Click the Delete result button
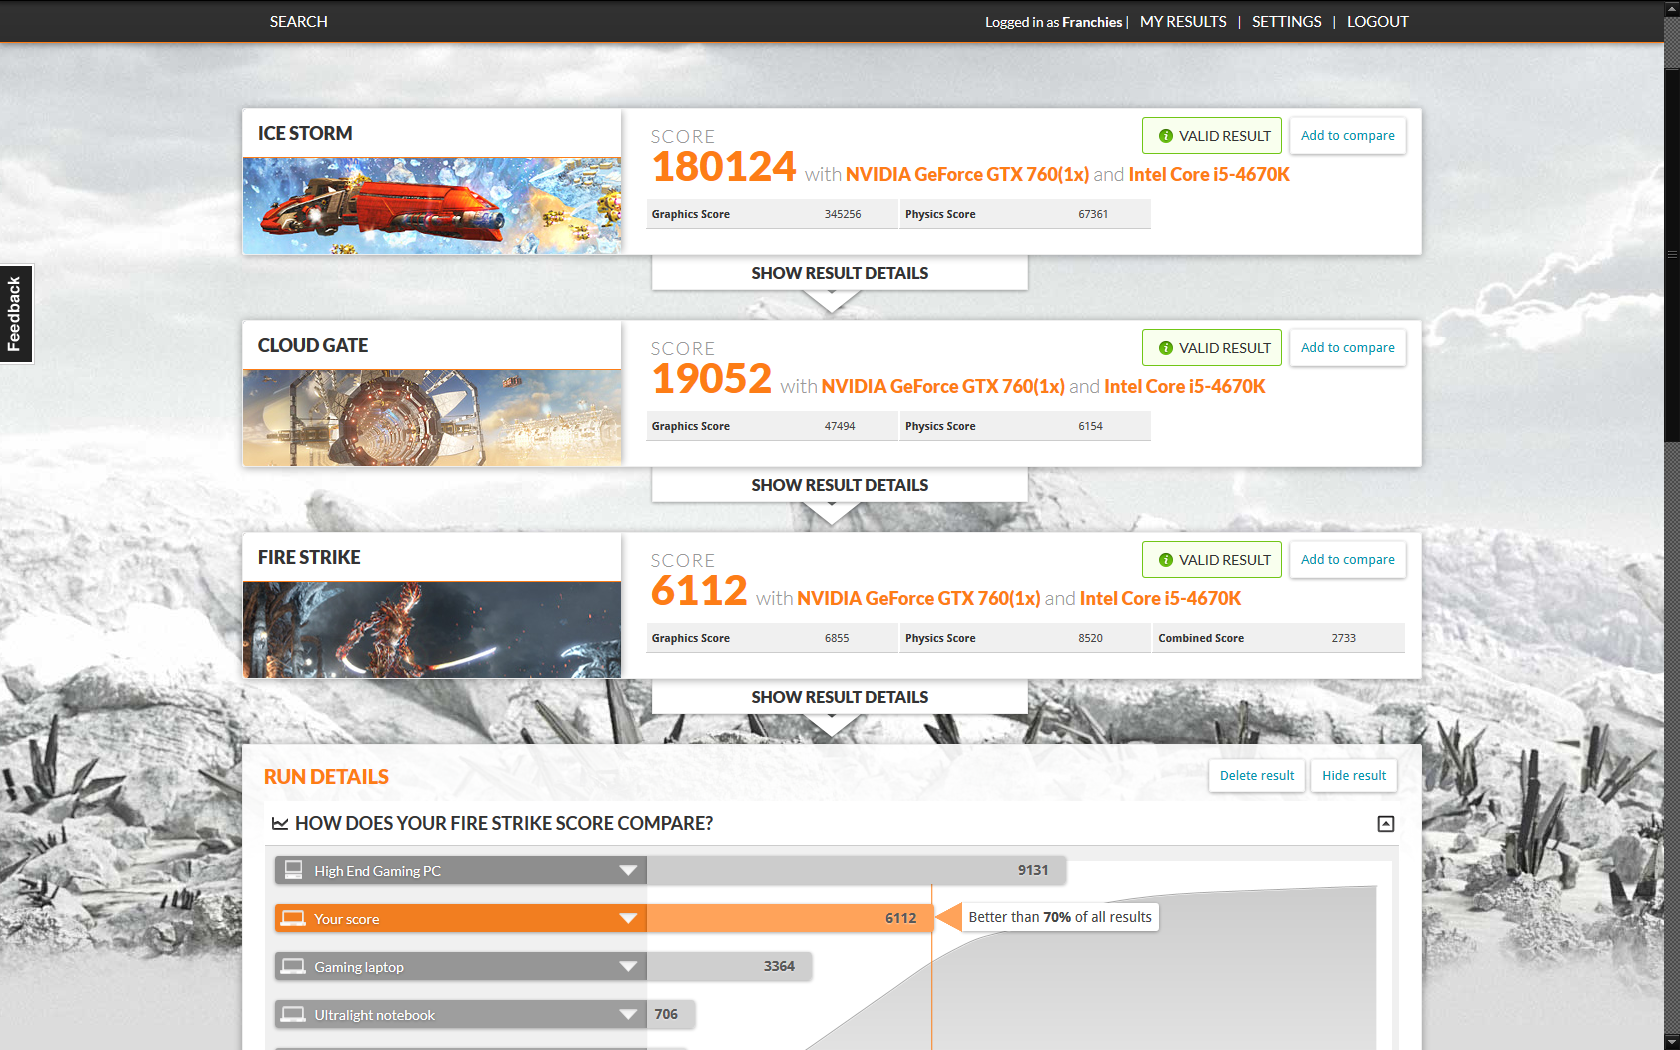Viewport: 1680px width, 1050px height. (x=1257, y=776)
